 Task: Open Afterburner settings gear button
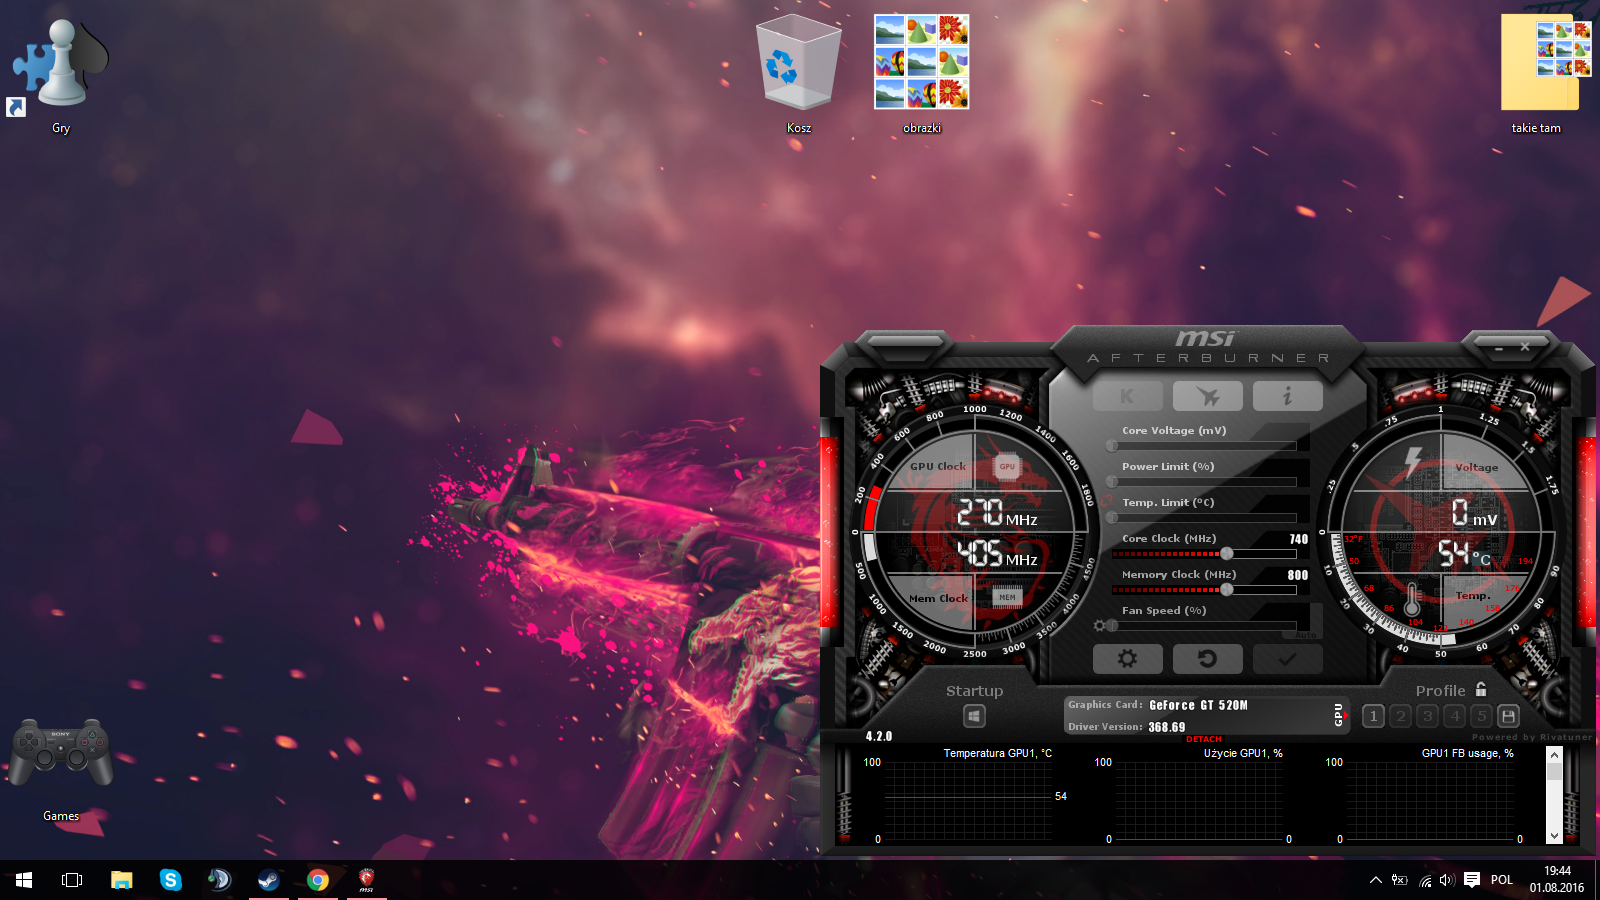(1128, 659)
